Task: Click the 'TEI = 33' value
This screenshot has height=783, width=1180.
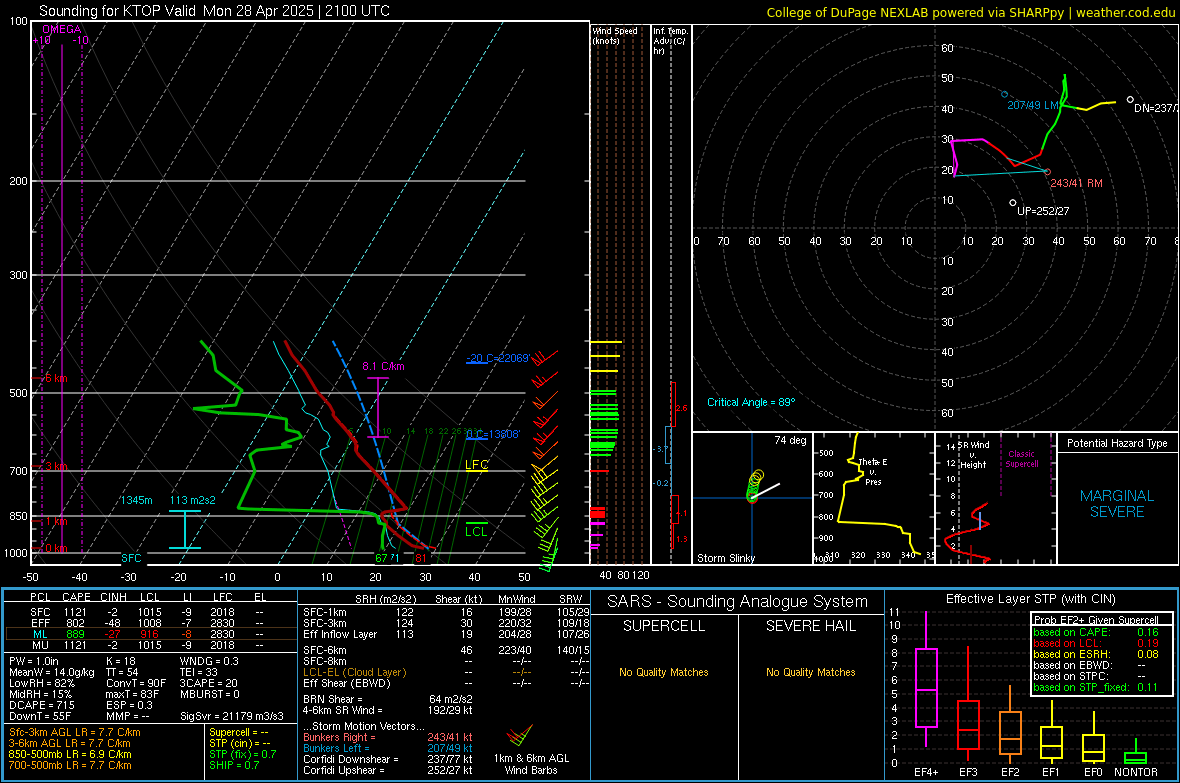Action: (199, 672)
